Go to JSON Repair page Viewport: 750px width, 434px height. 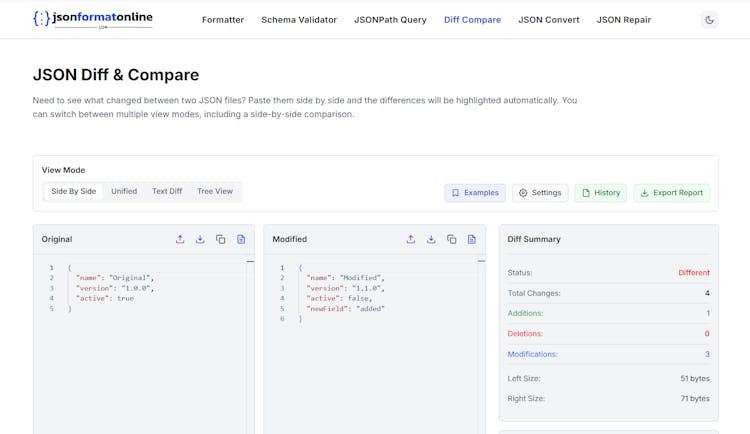coord(623,20)
